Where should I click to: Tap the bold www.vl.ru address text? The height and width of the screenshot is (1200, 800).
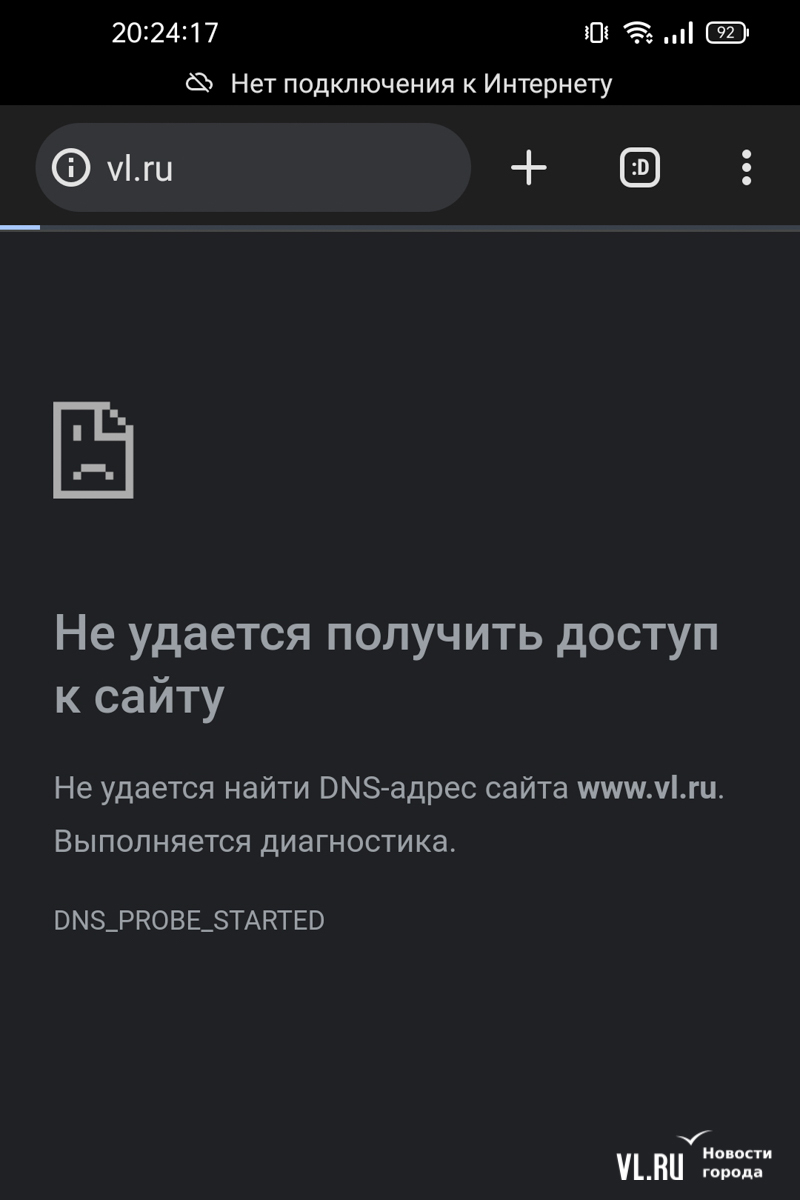(647, 788)
